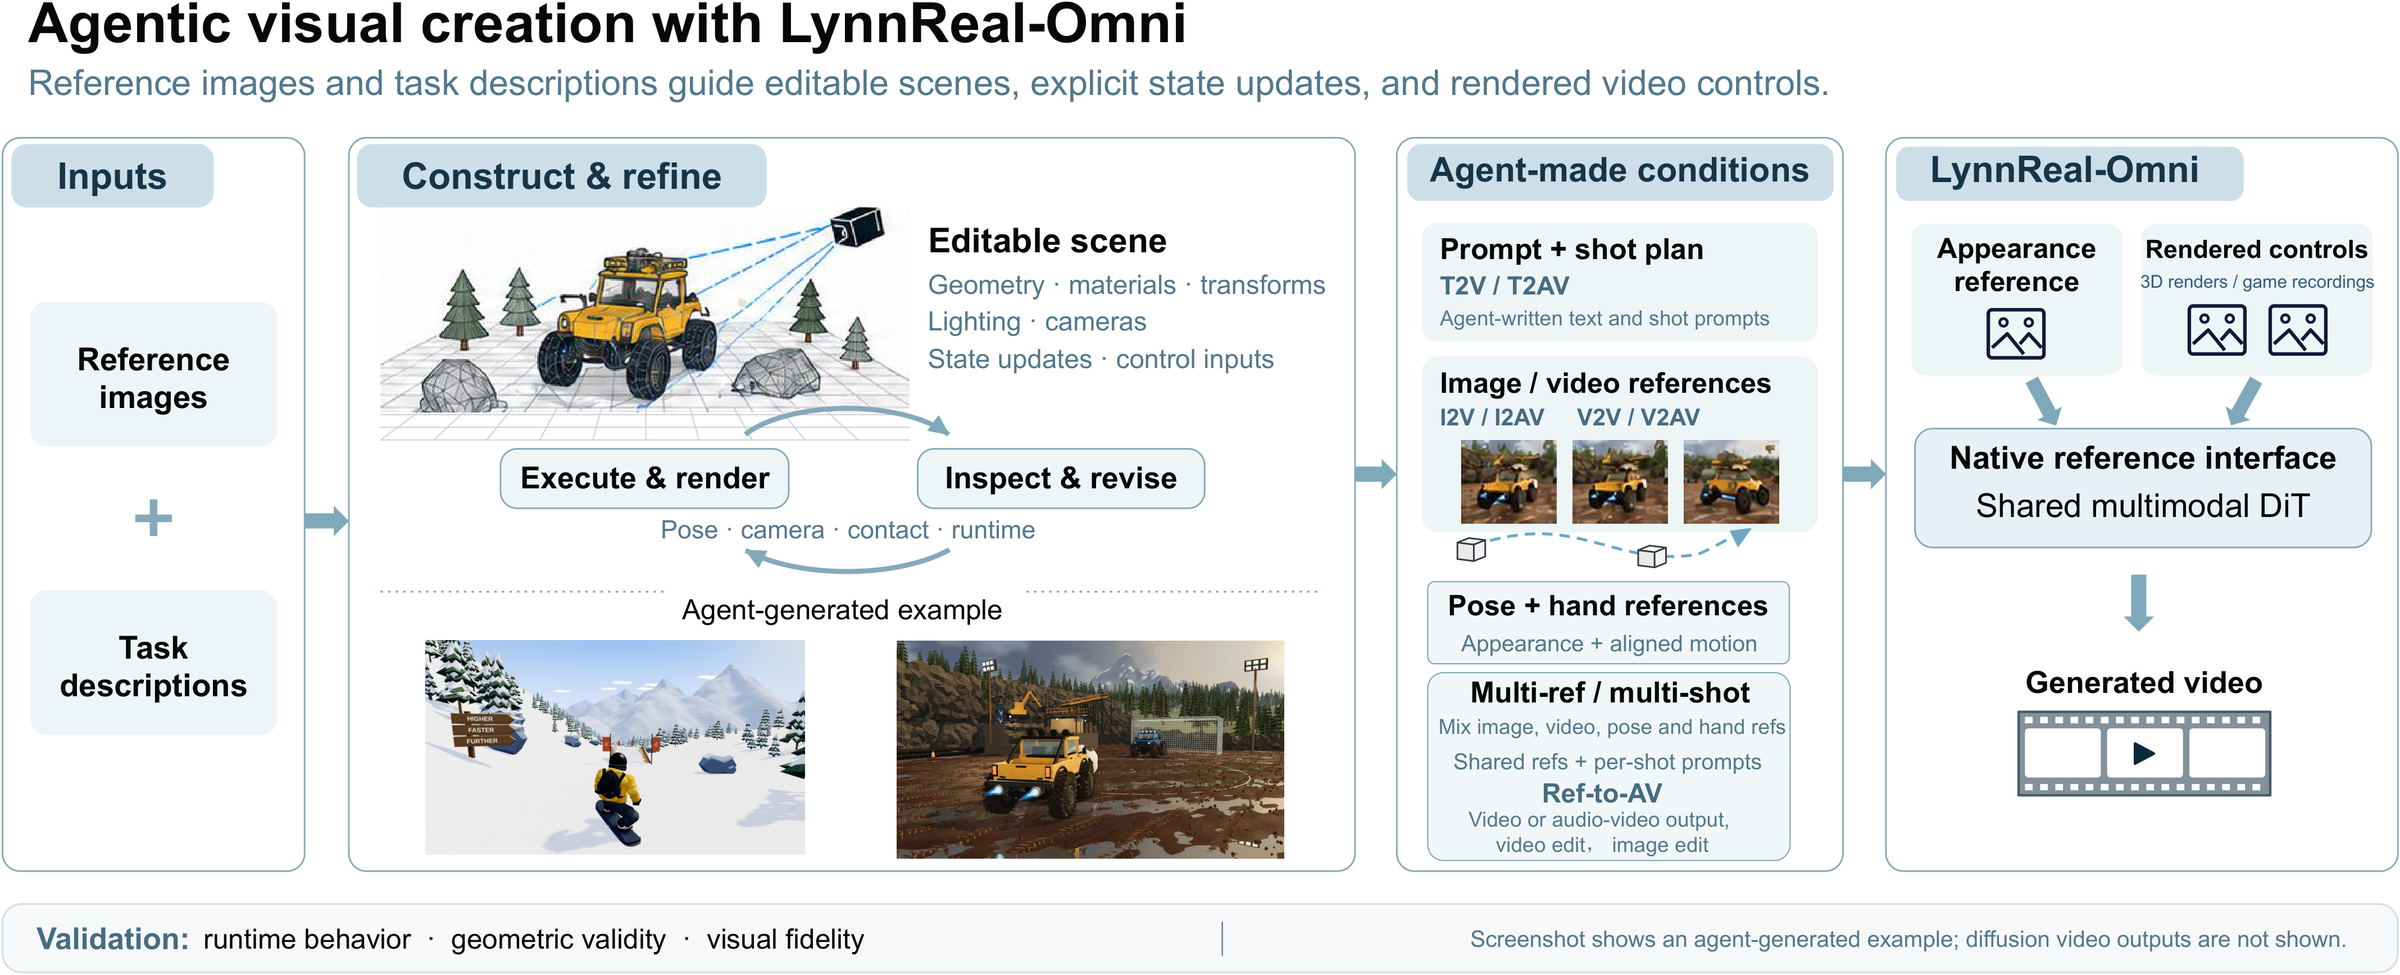Image resolution: width=2400 pixels, height=975 pixels.
Task: Click 'Agent-written text and shot prompts' text
Action: [1604, 319]
